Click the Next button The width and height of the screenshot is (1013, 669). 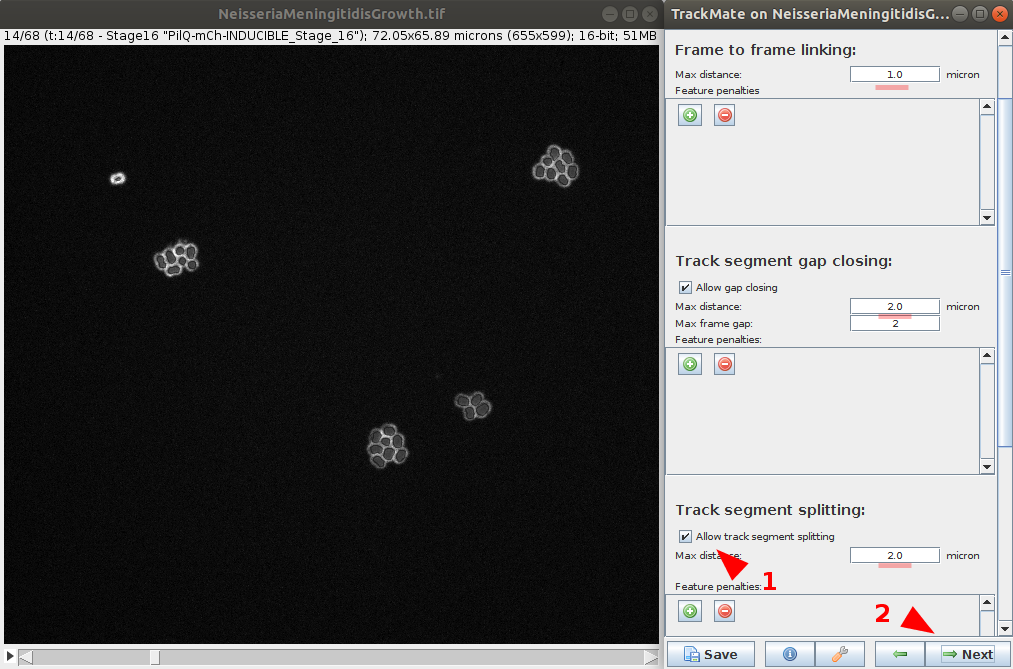coord(967,654)
